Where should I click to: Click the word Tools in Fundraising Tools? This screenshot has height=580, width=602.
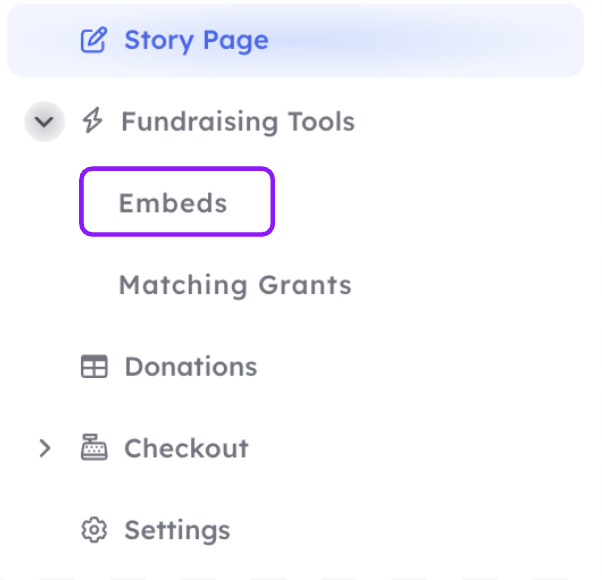321,121
